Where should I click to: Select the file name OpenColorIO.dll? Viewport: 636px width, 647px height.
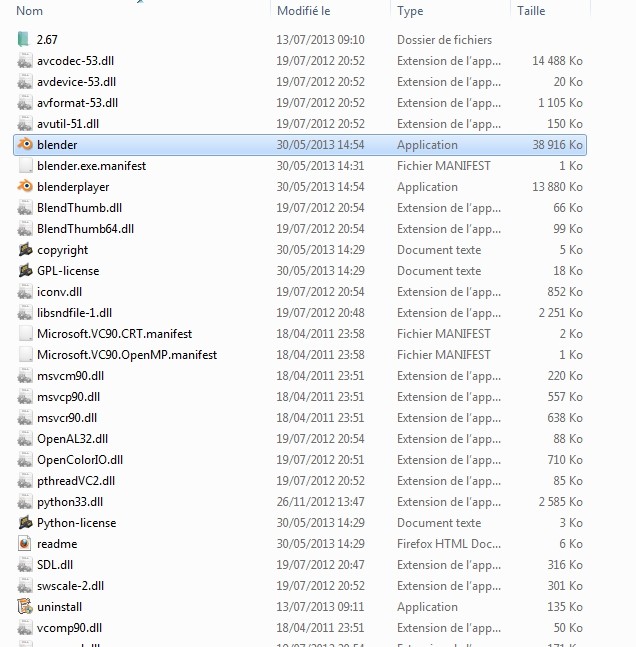point(80,460)
